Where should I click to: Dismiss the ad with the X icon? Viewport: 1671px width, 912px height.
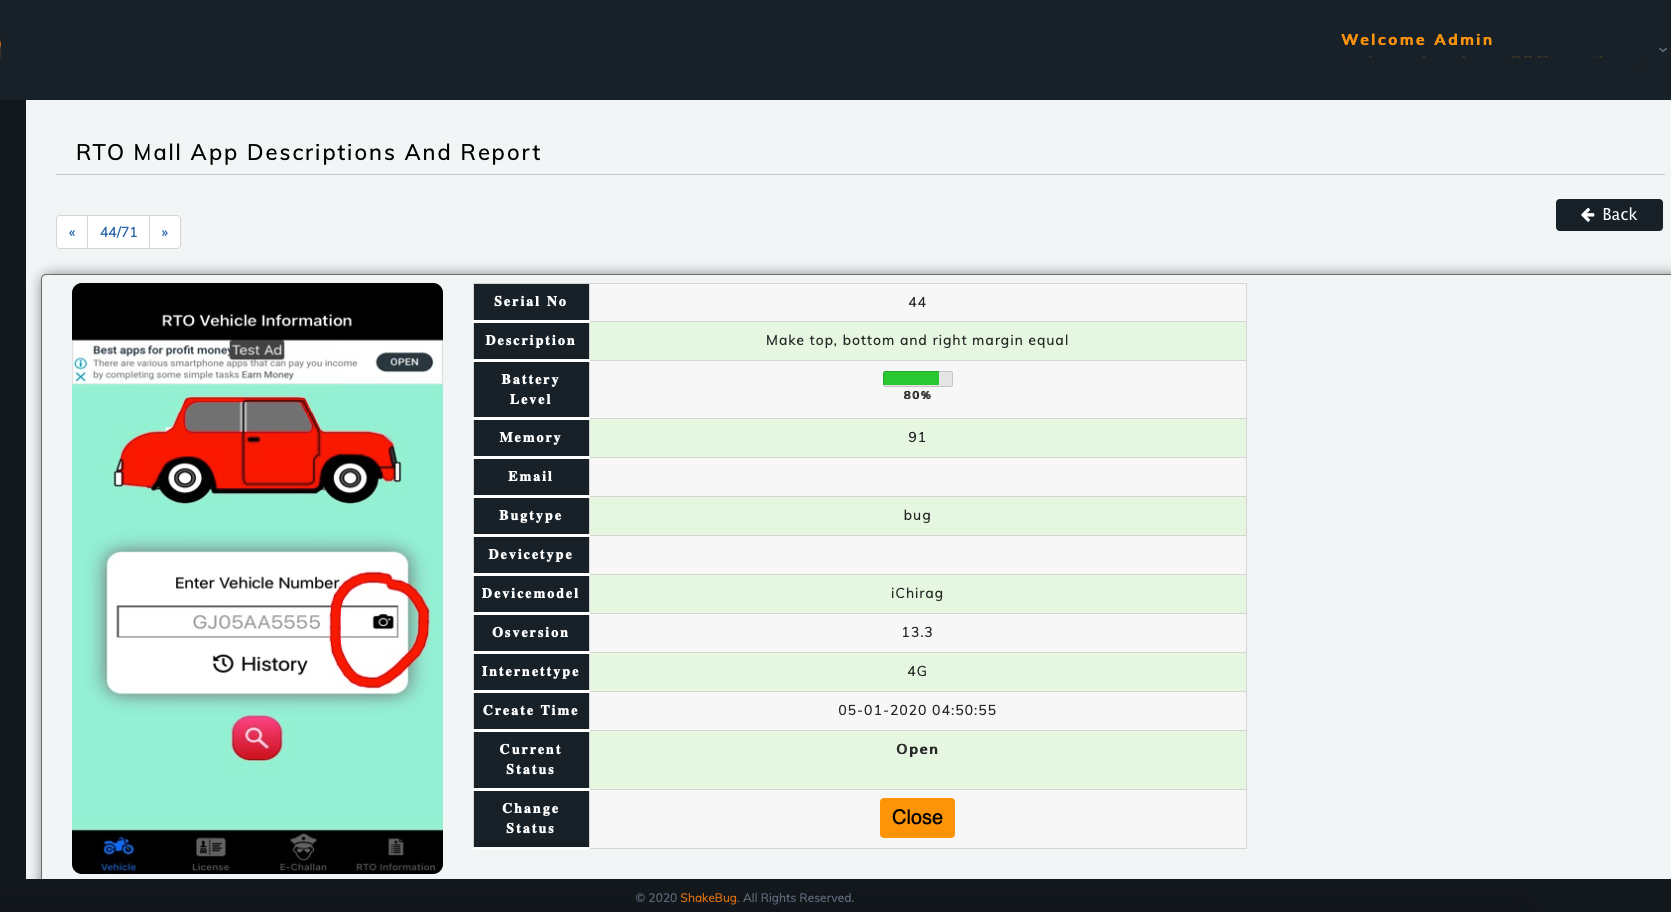click(x=81, y=377)
